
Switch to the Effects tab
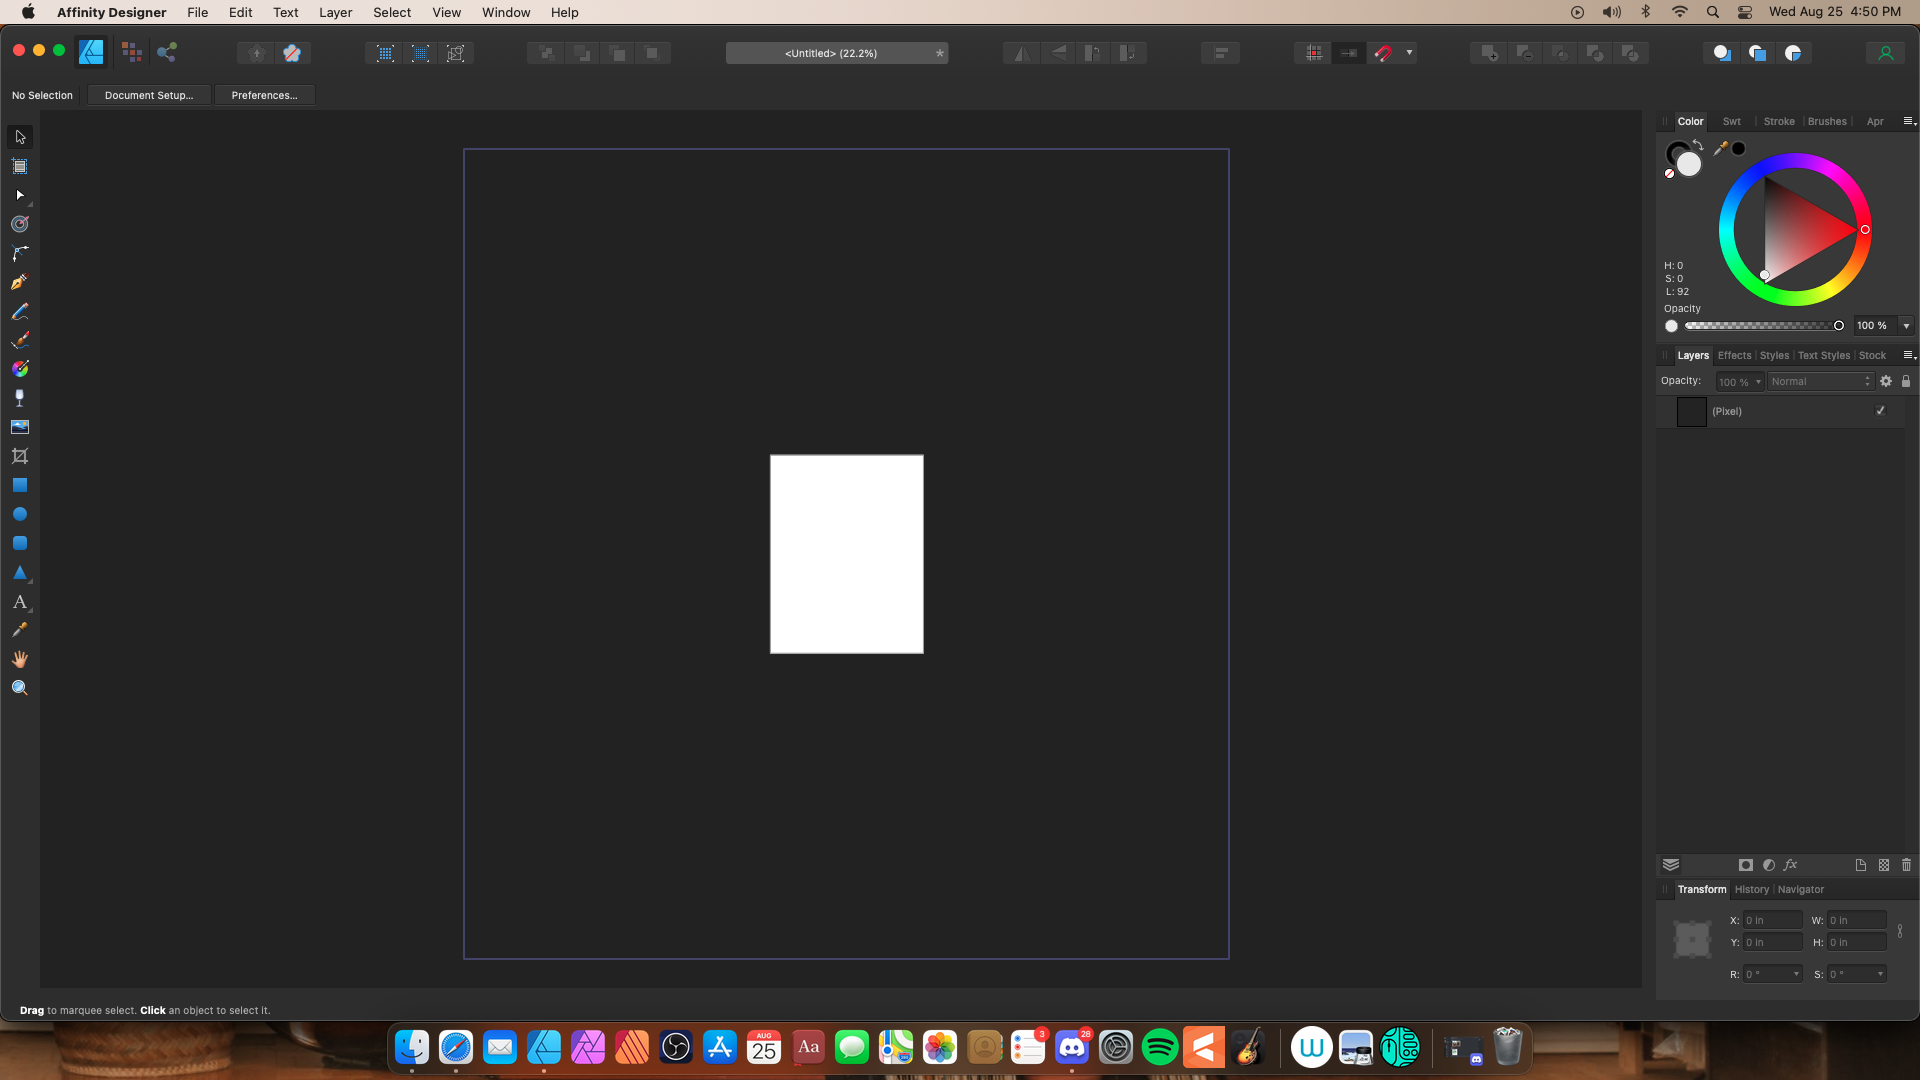(x=1734, y=355)
